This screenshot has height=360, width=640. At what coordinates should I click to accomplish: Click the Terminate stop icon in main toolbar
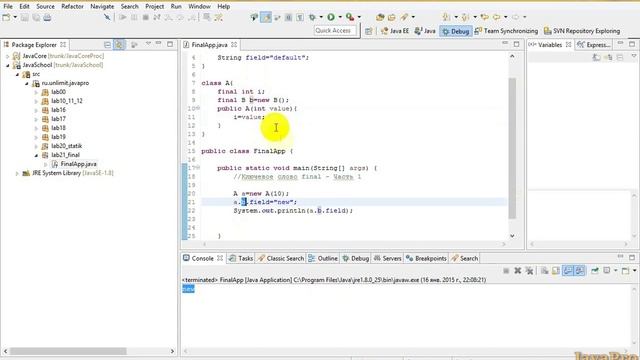tap(145, 17)
